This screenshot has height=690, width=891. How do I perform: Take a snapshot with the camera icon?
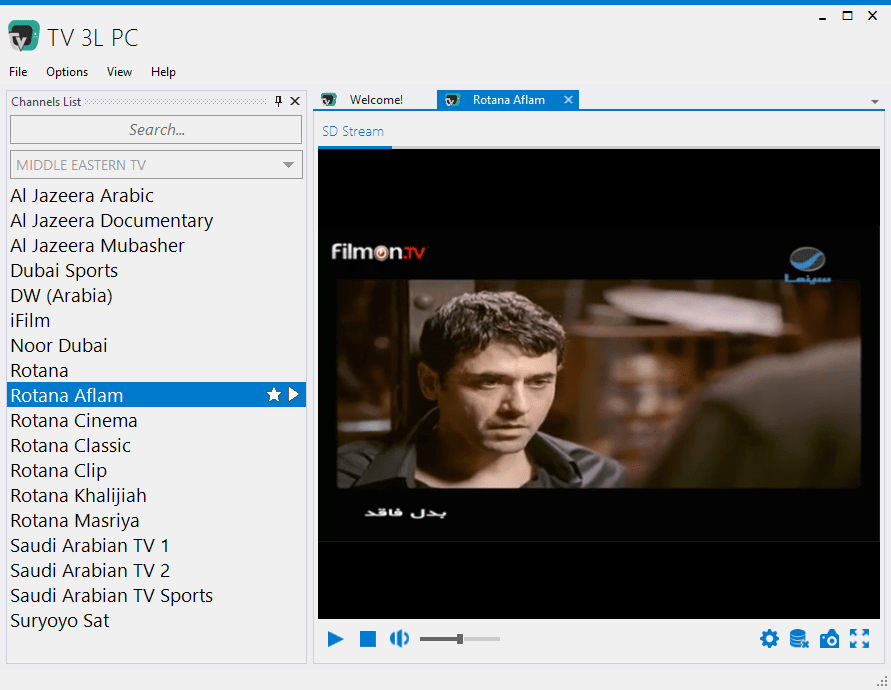[x=829, y=639]
